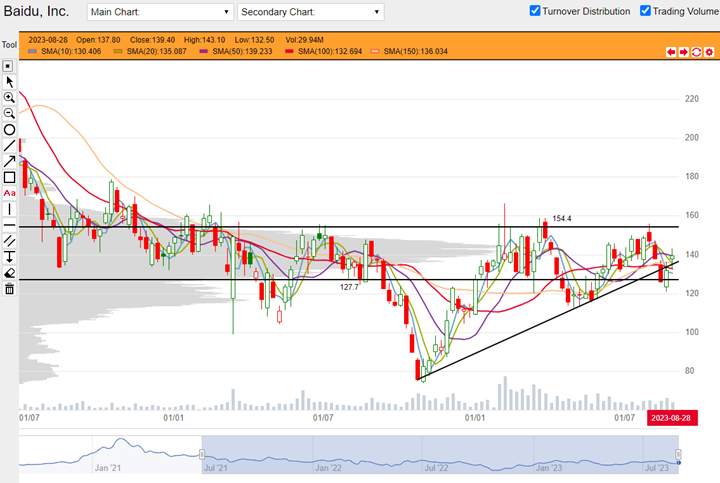Select the circle drawing tool
Image resolution: width=720 pixels, height=483 pixels.
(x=9, y=129)
